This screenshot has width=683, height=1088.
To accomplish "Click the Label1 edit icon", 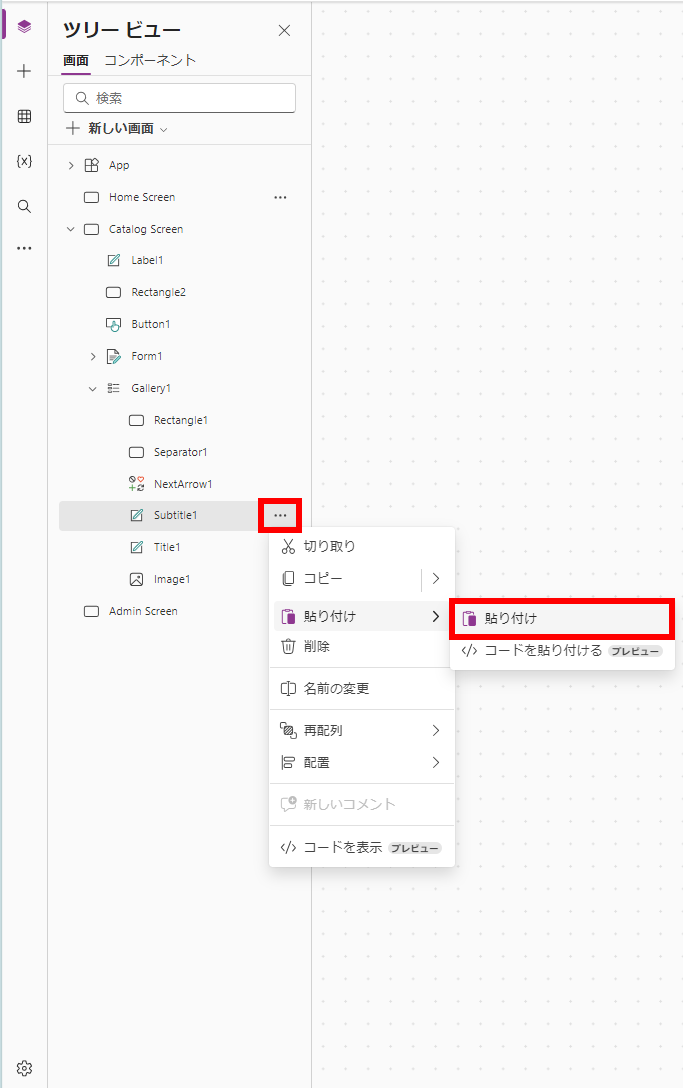I will (114, 260).
